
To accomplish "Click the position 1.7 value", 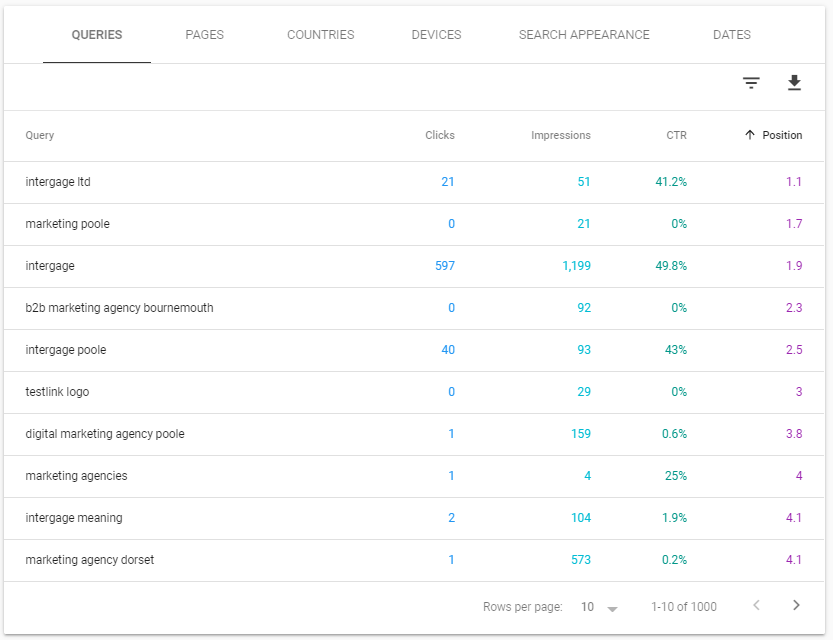I will (x=794, y=224).
